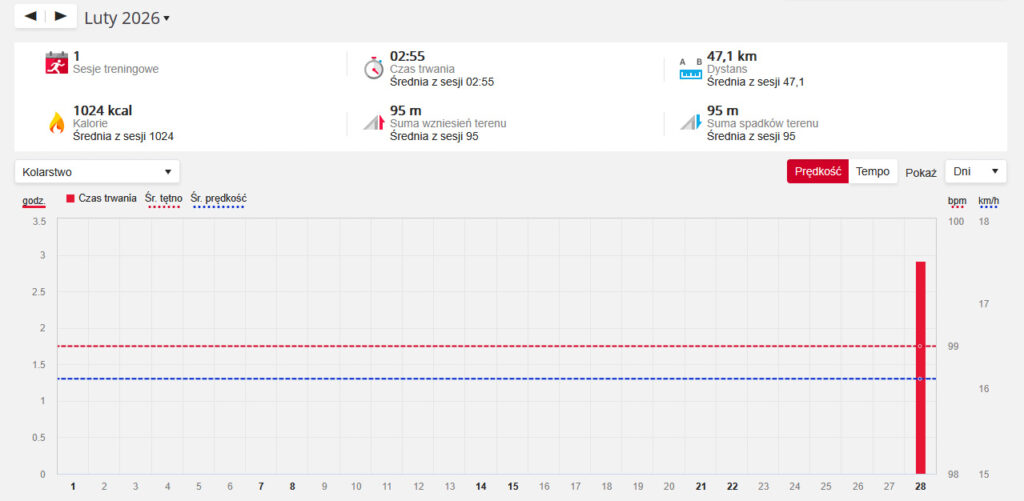Toggle the Śr. prędkość legend series
This screenshot has height=501, width=1024.
click(218, 198)
